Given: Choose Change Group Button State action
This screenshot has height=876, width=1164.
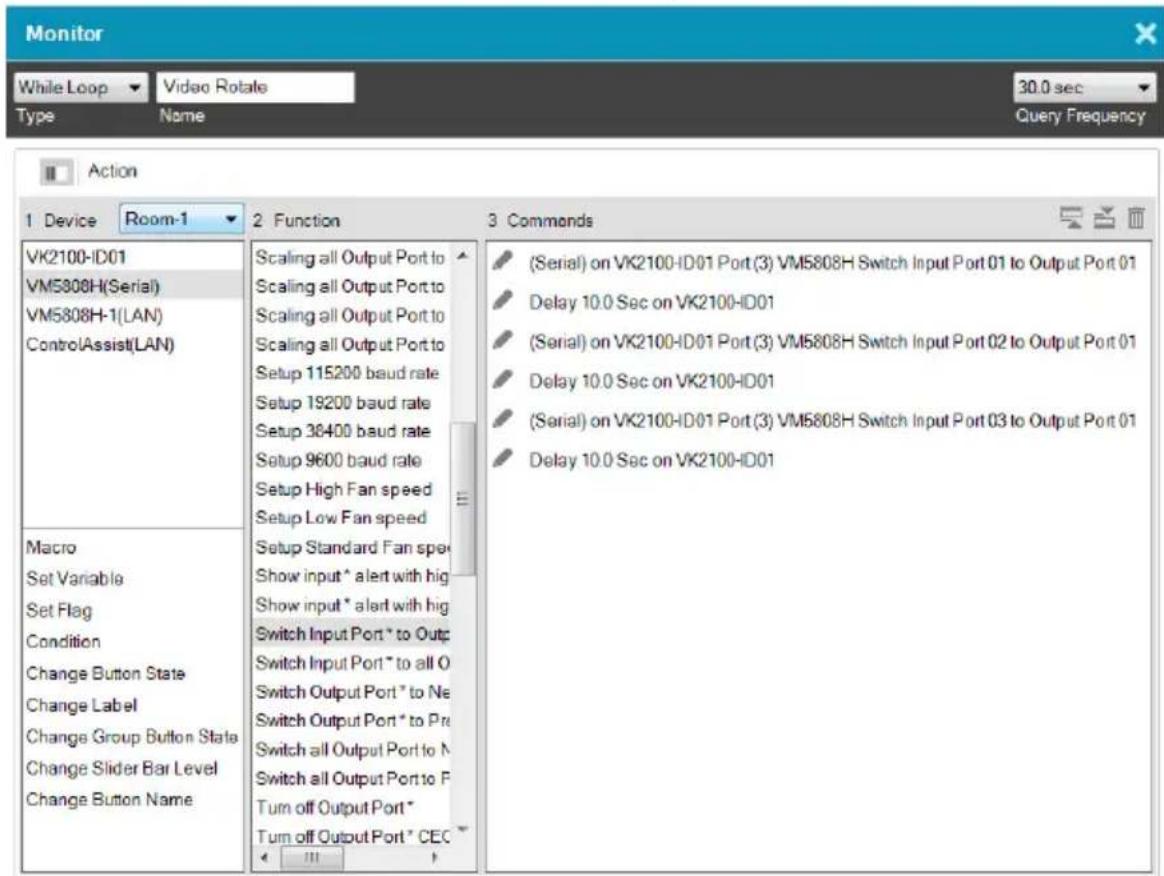Looking at the screenshot, I should click(132, 736).
